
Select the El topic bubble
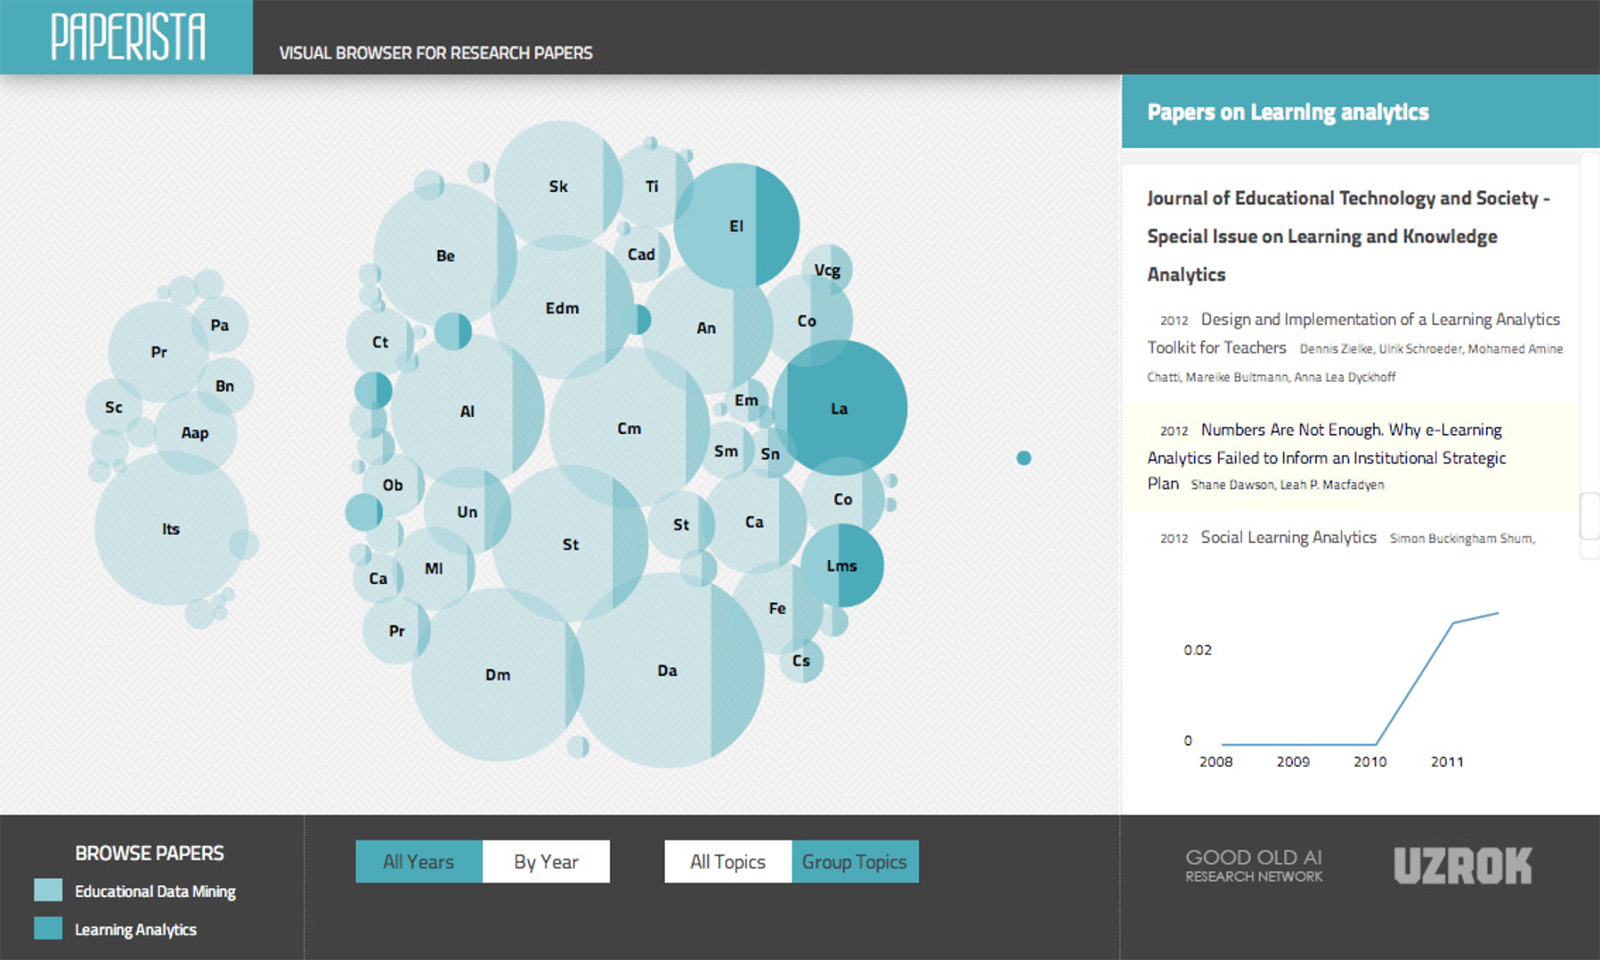click(x=736, y=226)
